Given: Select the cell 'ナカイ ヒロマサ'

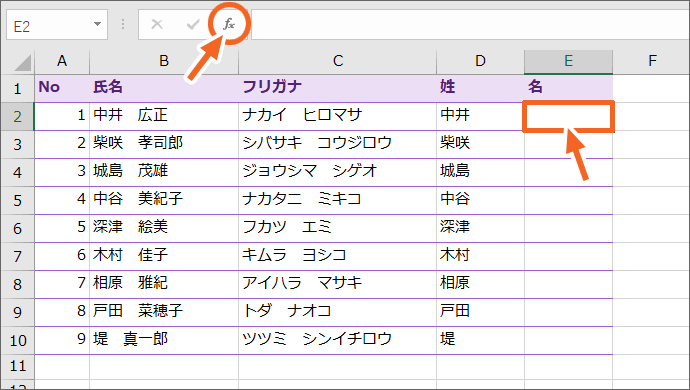Looking at the screenshot, I should [338, 116].
